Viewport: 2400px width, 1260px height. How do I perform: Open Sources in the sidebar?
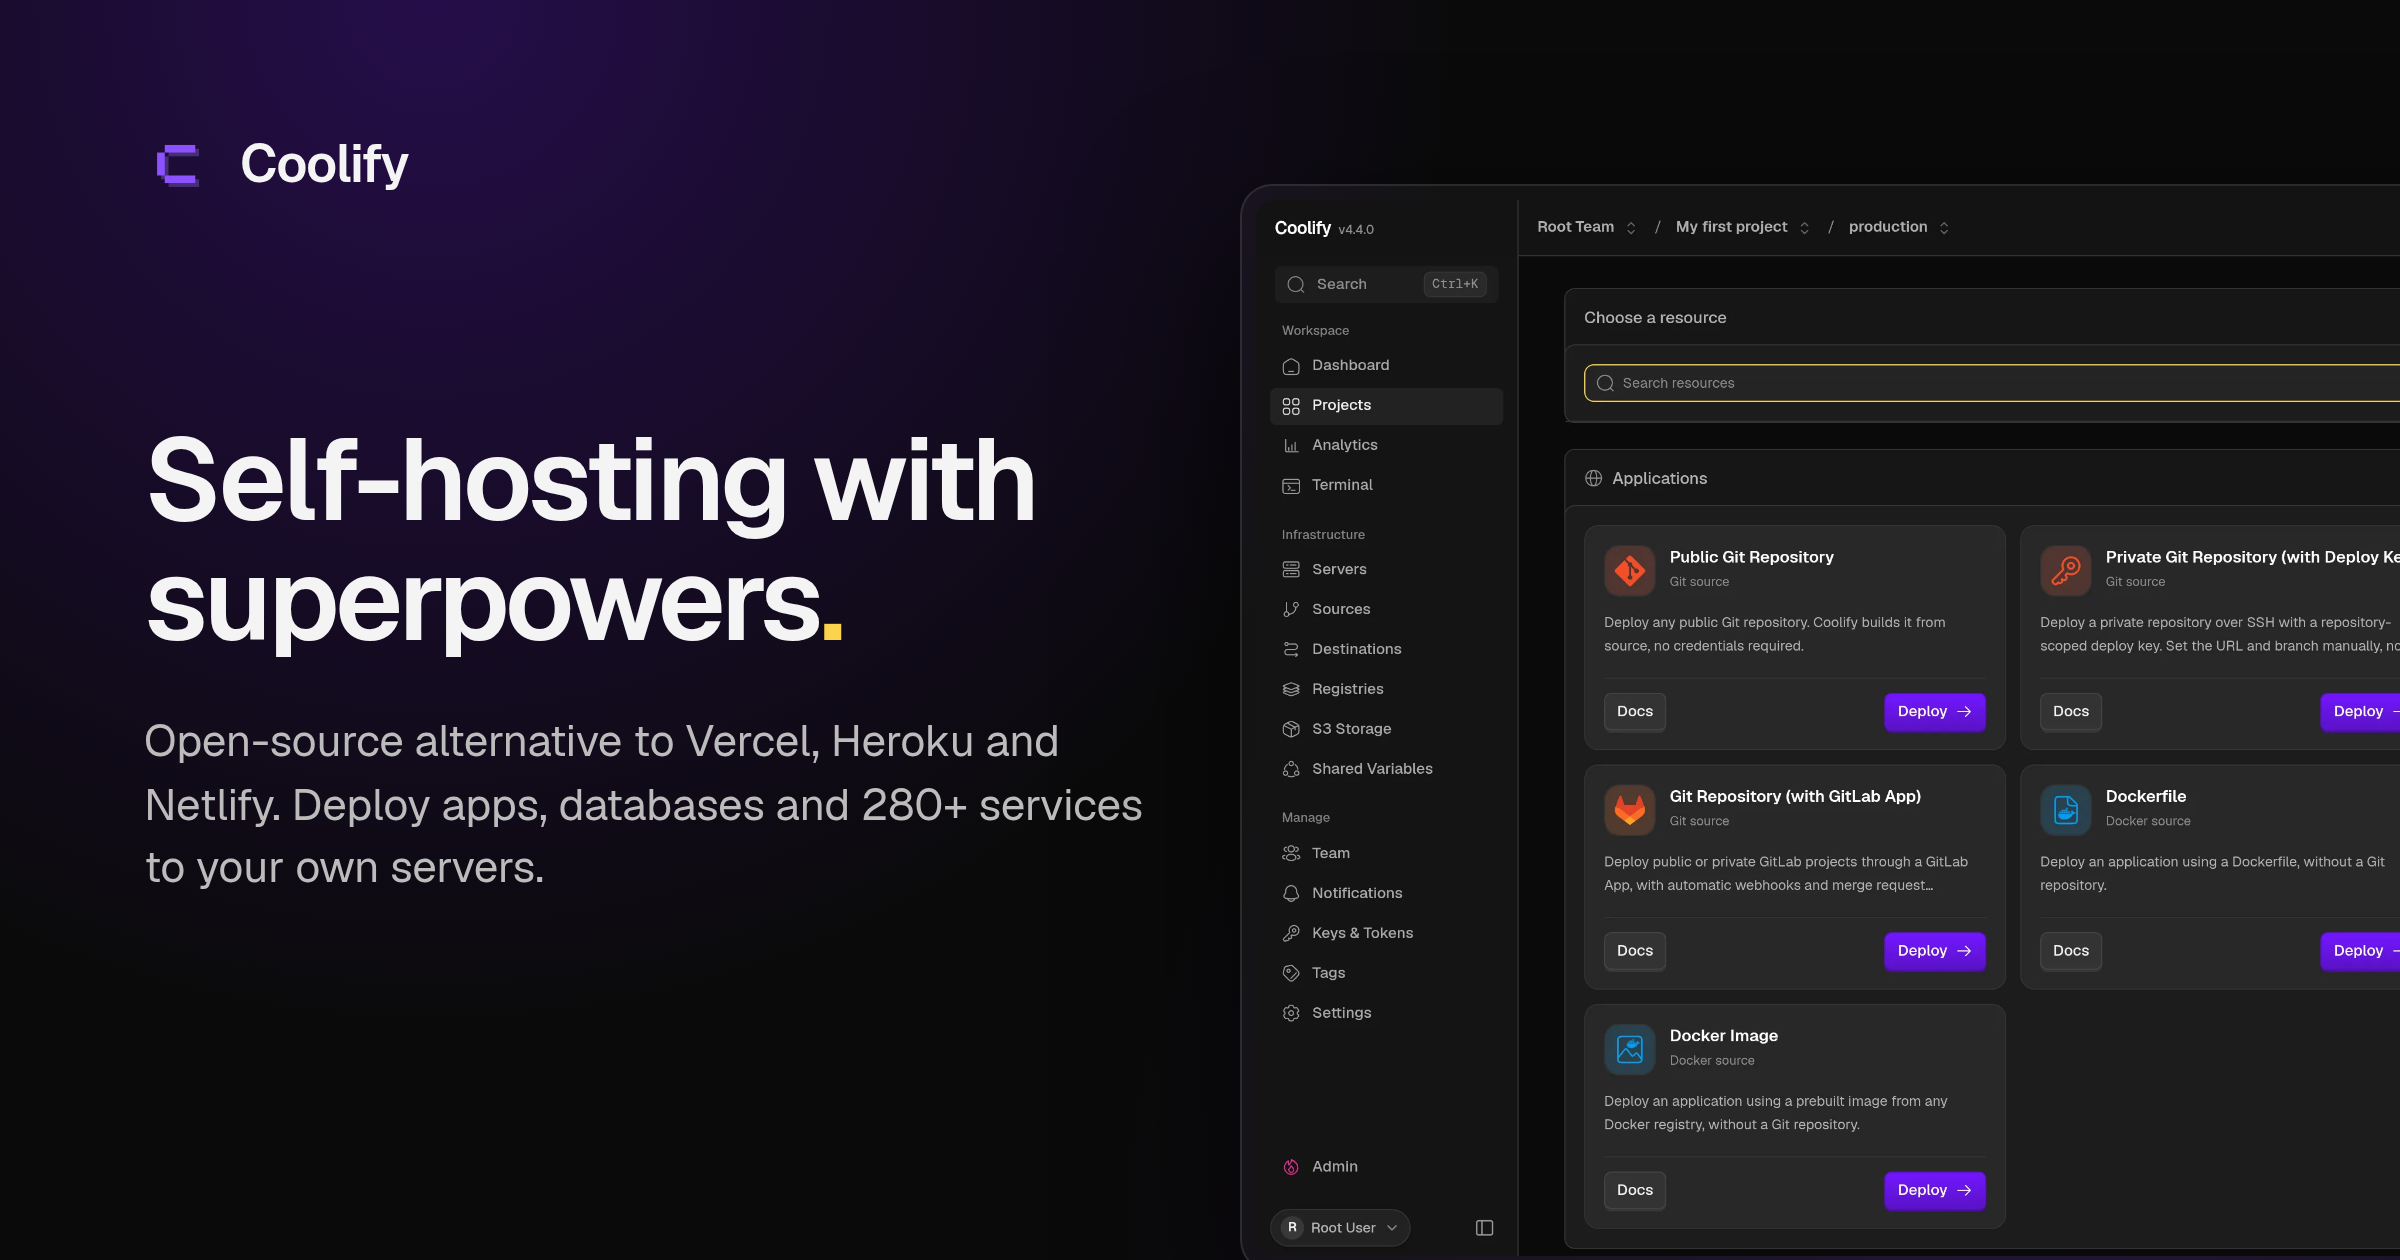coord(1386,609)
